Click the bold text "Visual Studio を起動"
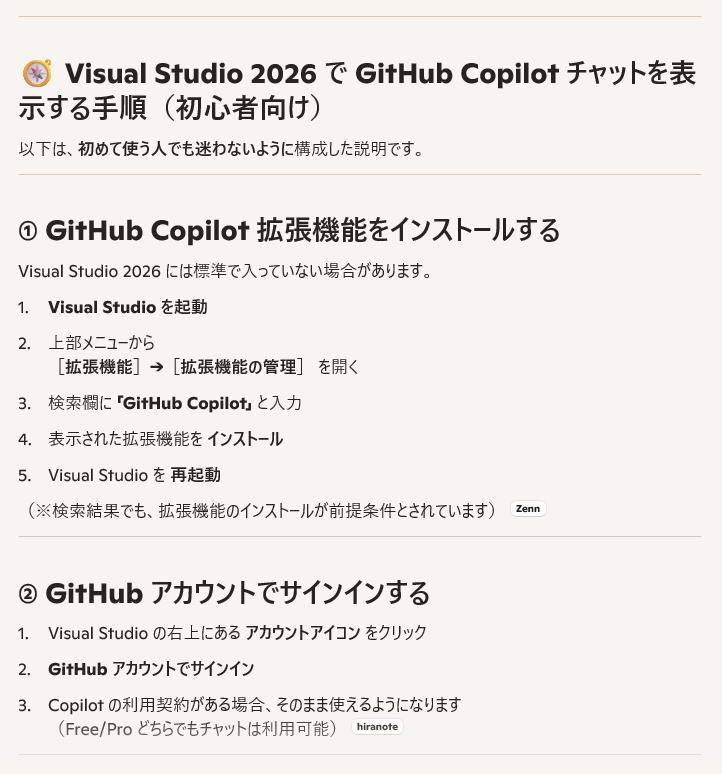Viewport: 722px width, 774px height. (x=127, y=307)
